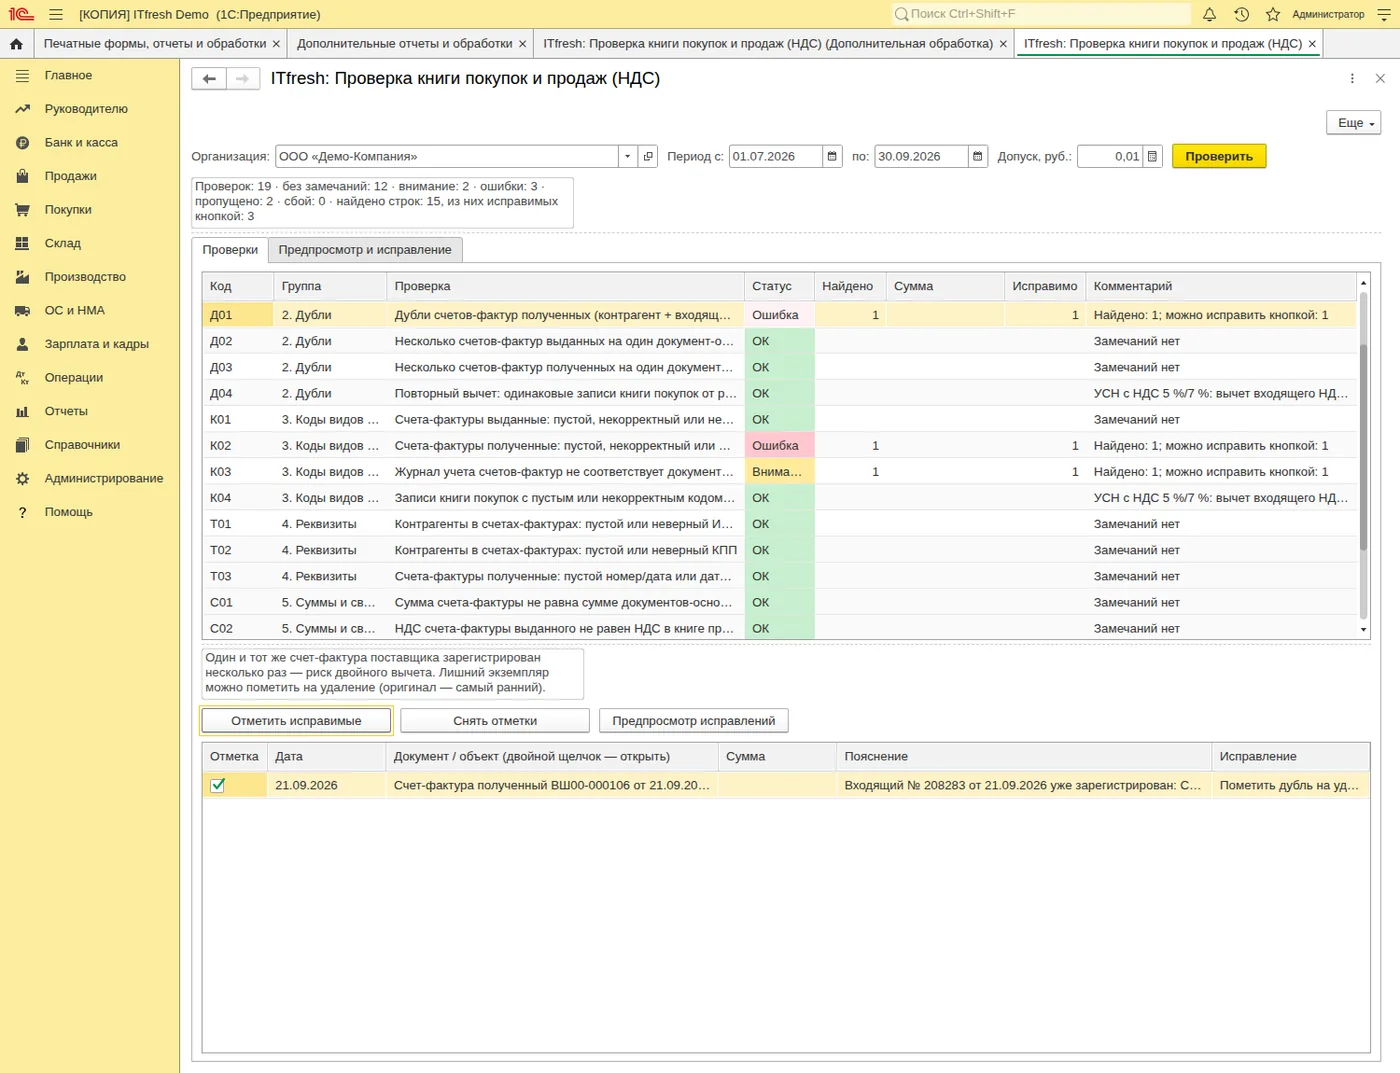Open calendar for period start date
This screenshot has height=1073, width=1400.
click(832, 156)
